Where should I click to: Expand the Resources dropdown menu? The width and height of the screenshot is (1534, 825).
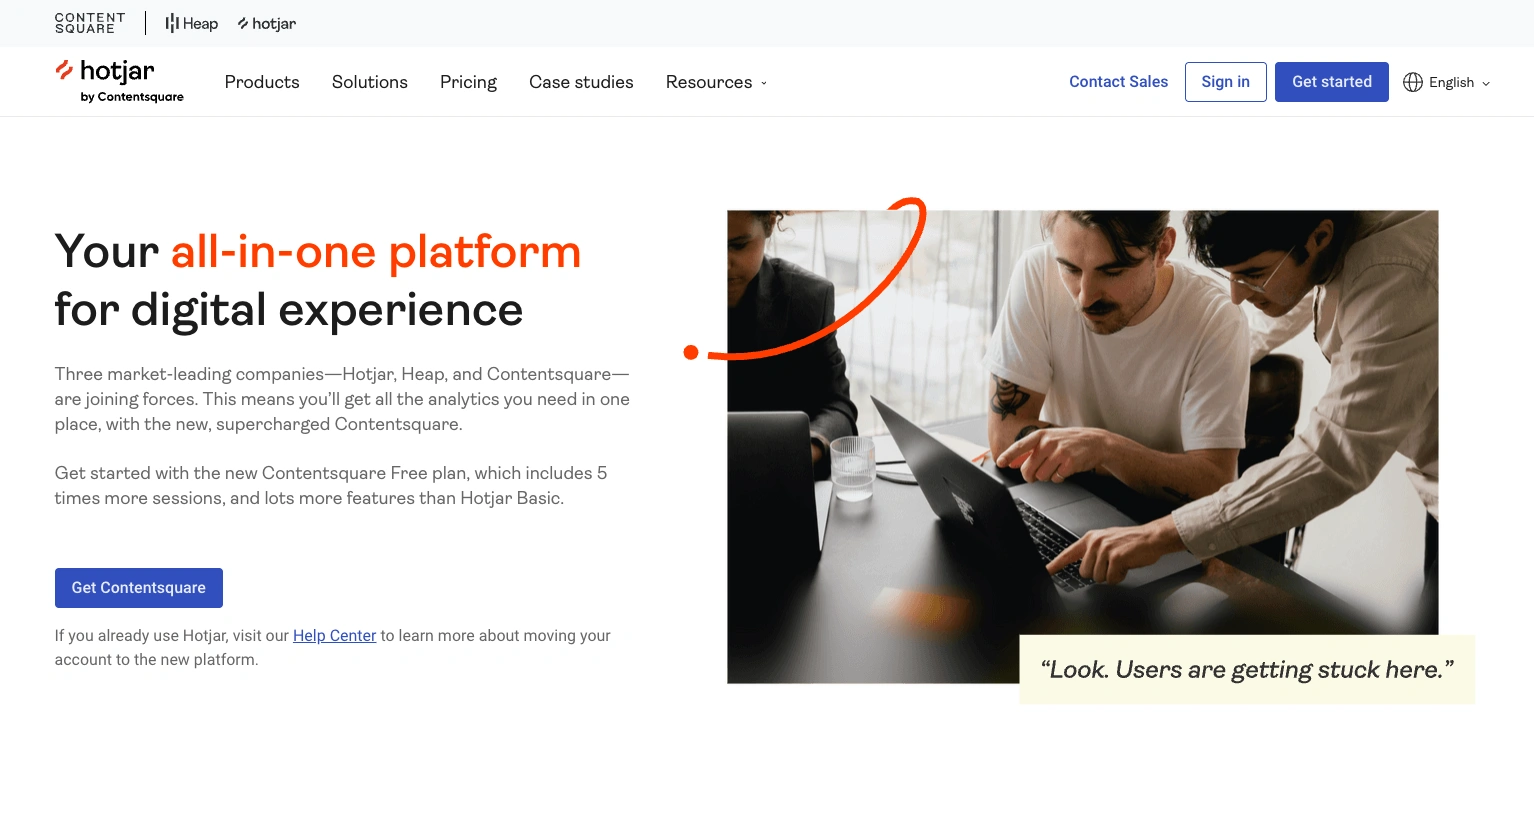(716, 82)
